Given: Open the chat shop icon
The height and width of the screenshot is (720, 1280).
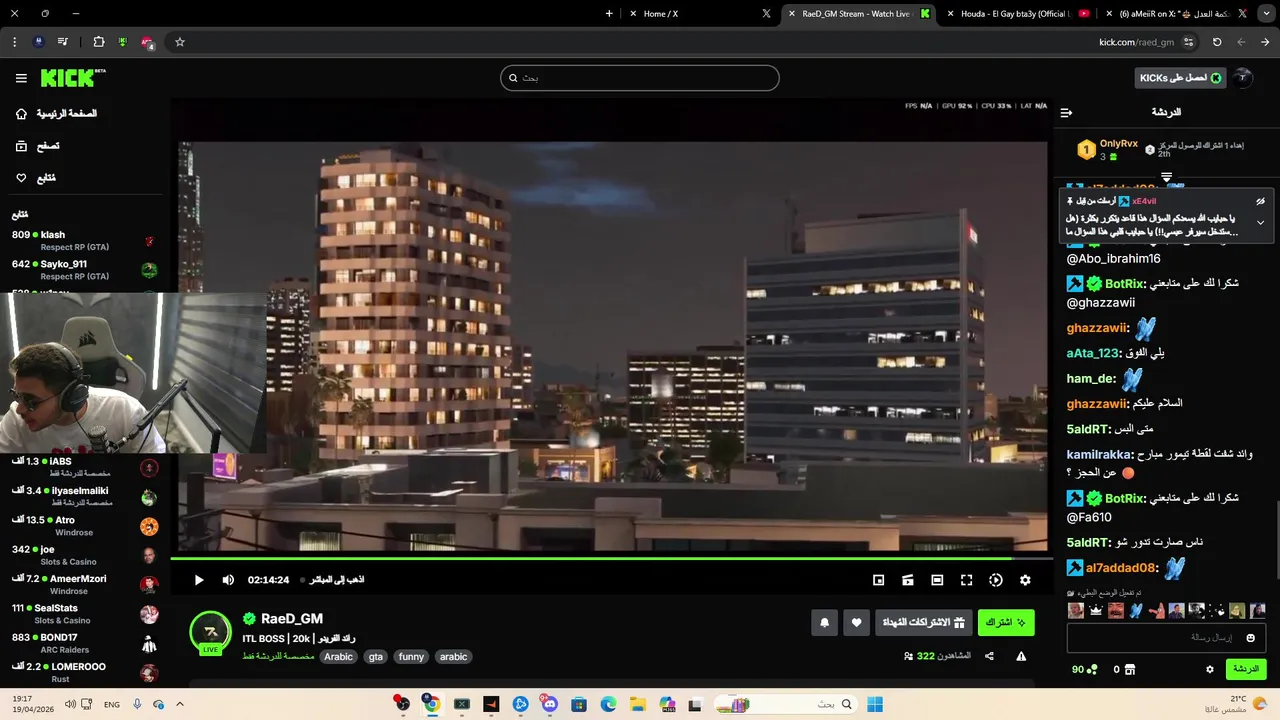Looking at the screenshot, I should pyautogui.click(x=1130, y=669).
